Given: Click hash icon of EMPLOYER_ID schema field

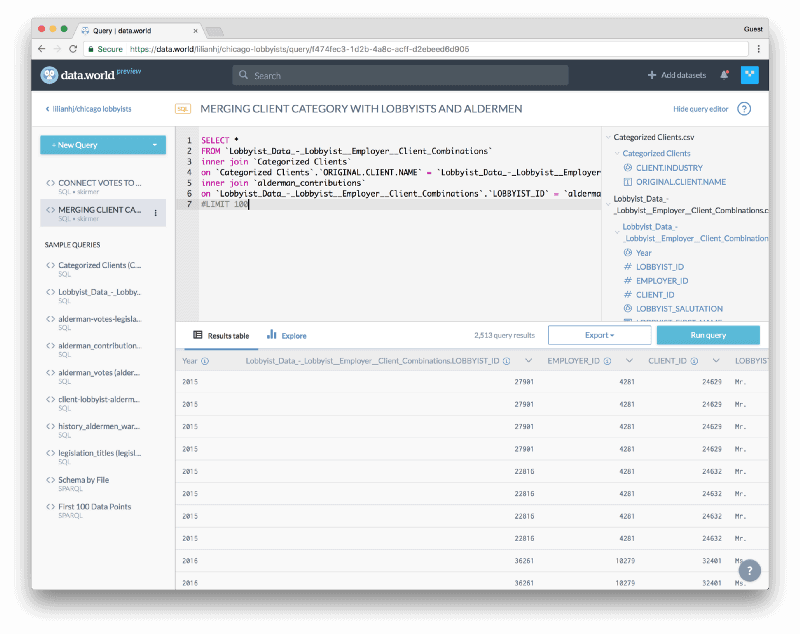Looking at the screenshot, I should 628,281.
